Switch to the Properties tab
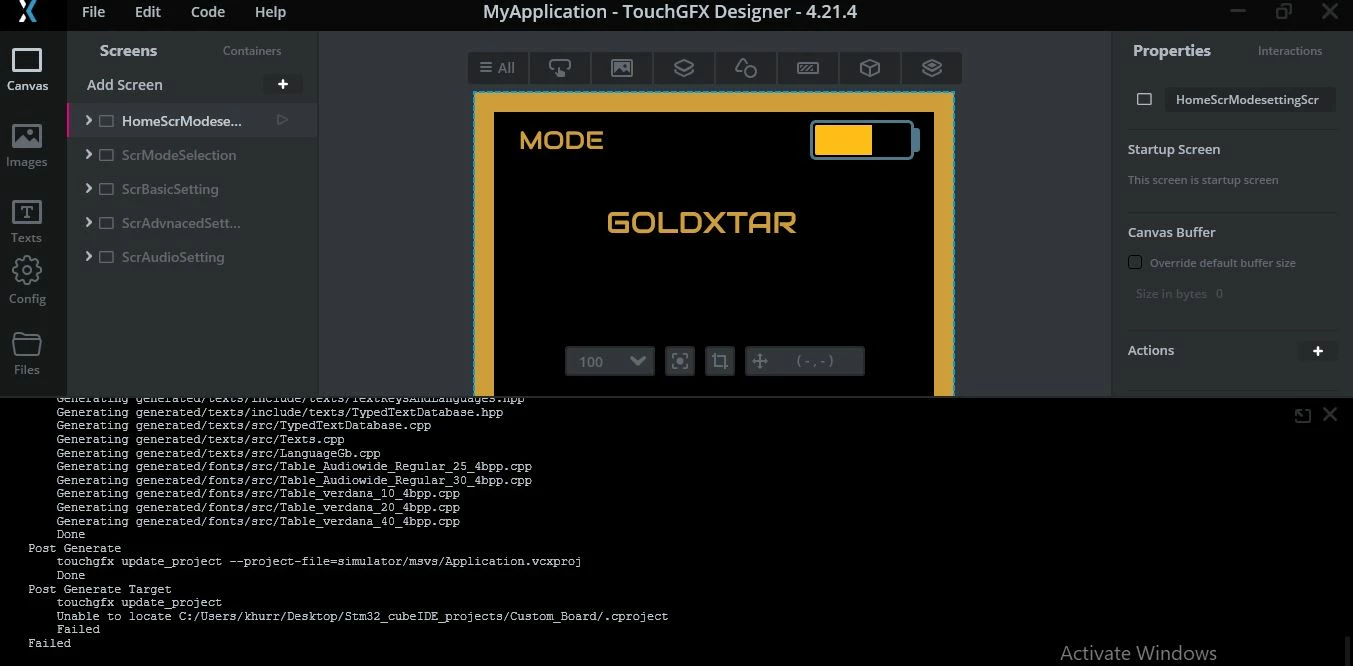The image size is (1353, 666). (1171, 51)
